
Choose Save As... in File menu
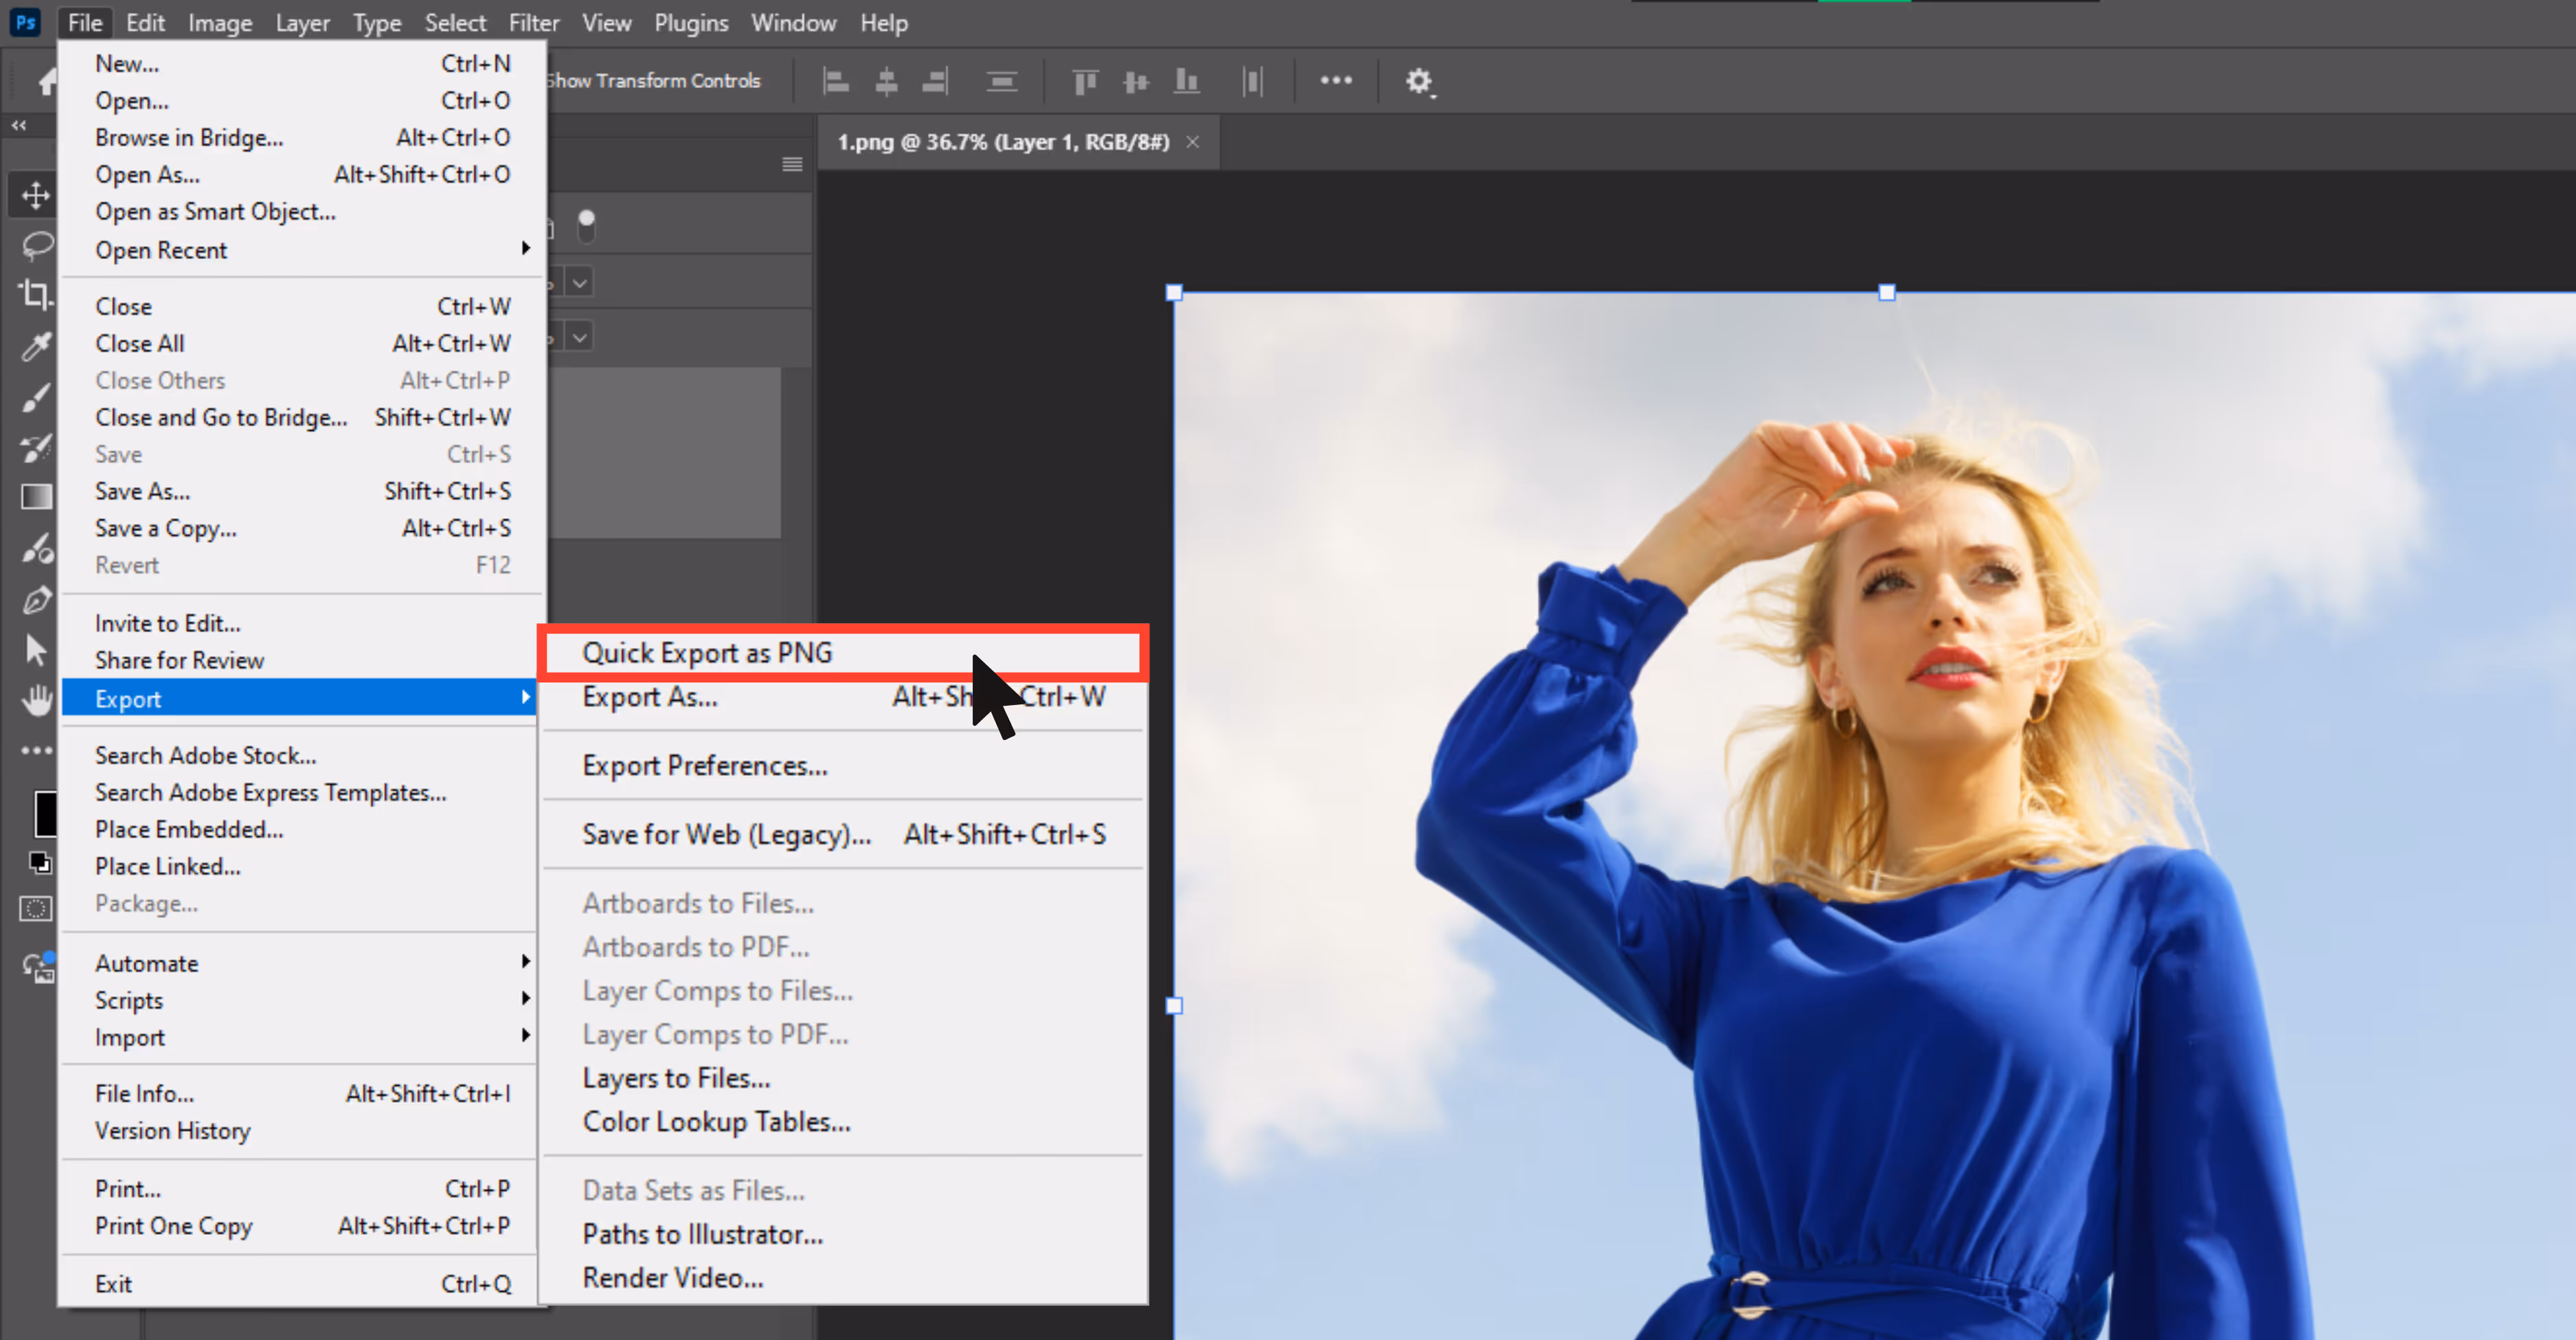tap(302, 491)
